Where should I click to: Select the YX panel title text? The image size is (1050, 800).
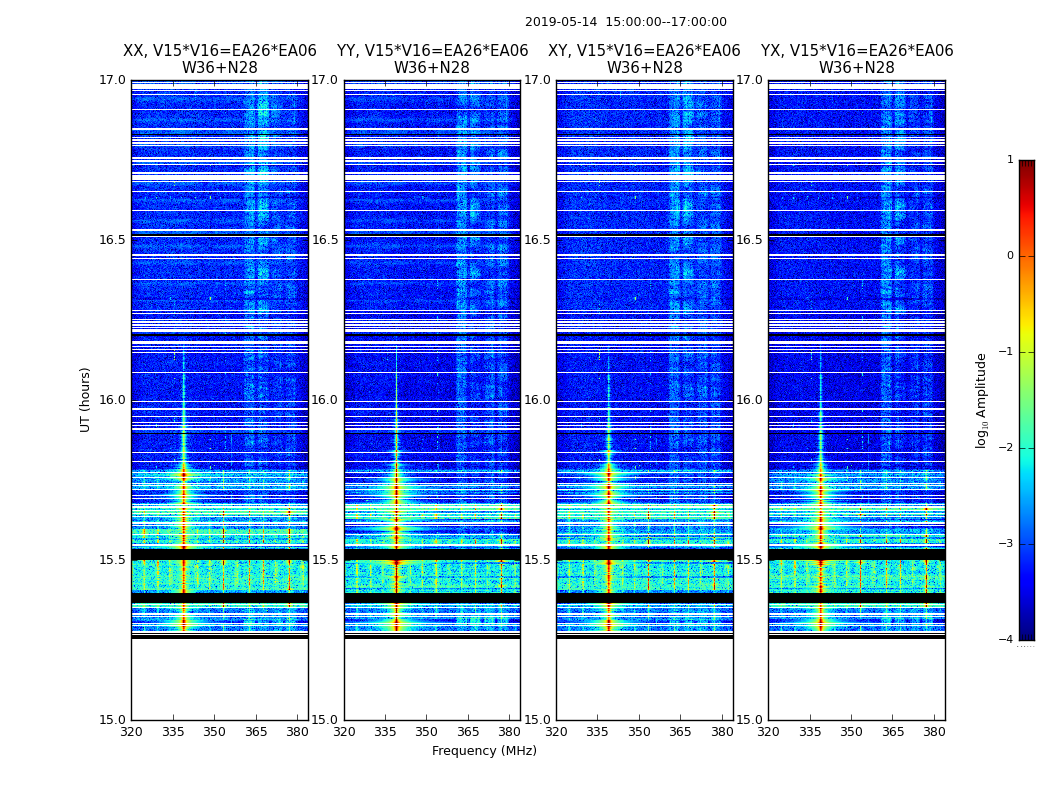(x=857, y=59)
